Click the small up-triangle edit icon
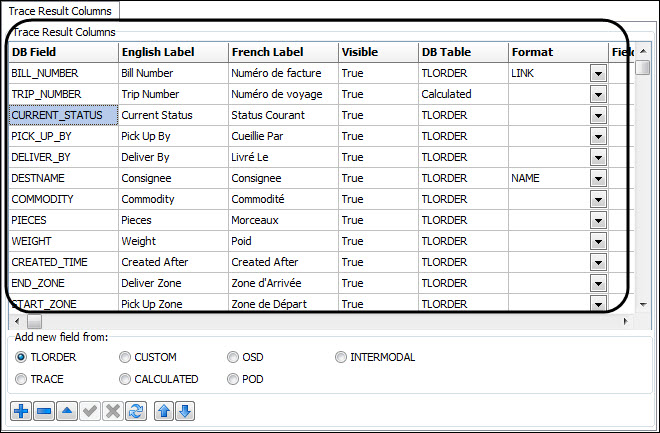The height and width of the screenshot is (433, 660). coord(66,411)
